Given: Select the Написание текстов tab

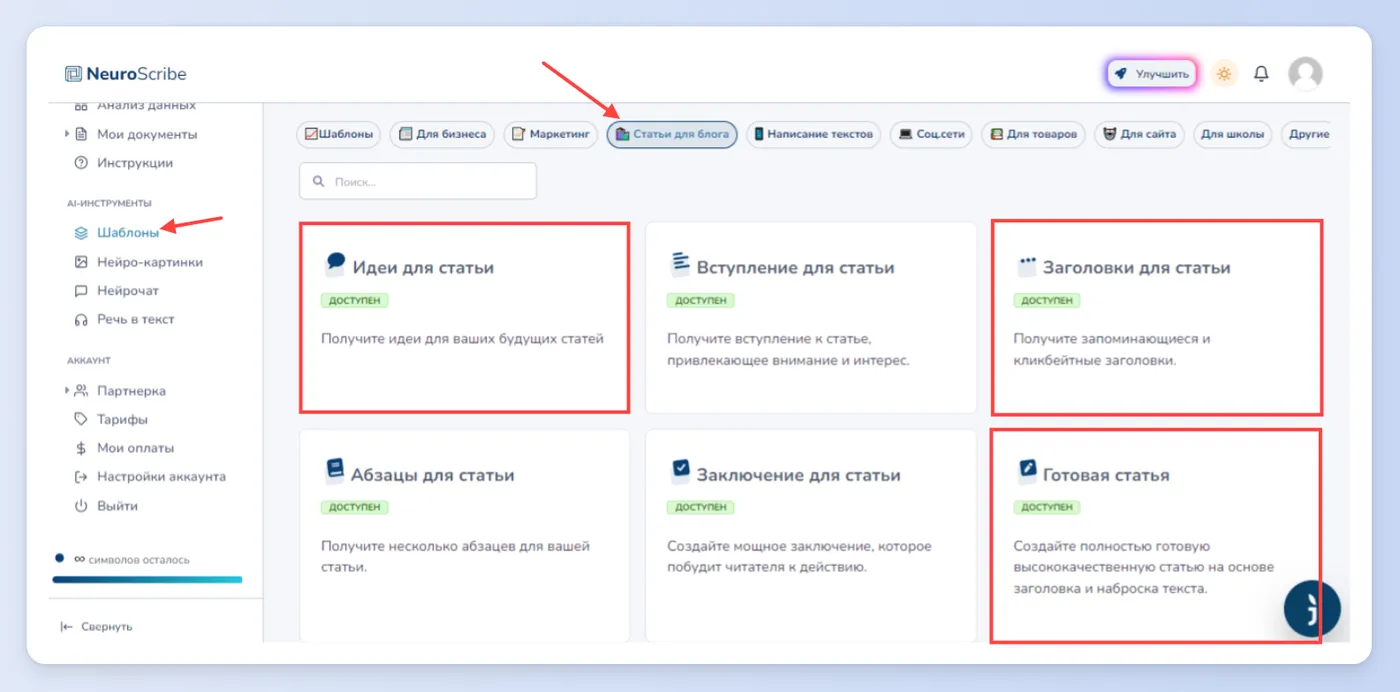Looking at the screenshot, I should click(x=813, y=134).
